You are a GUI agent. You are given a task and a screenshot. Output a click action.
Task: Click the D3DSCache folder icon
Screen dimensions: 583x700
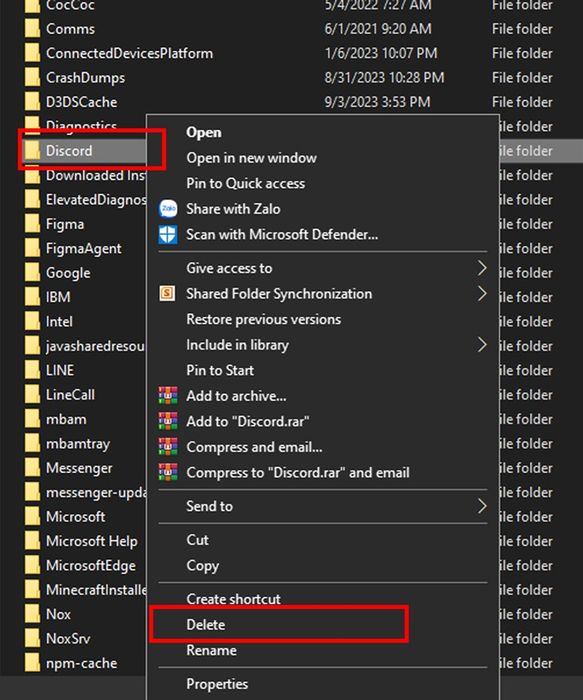(32, 102)
